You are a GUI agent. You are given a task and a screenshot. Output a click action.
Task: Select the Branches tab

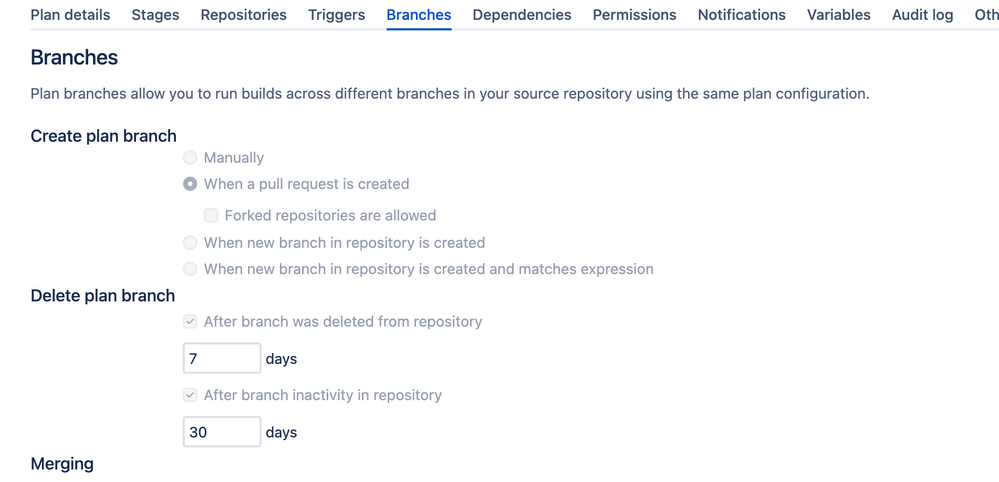coord(418,15)
